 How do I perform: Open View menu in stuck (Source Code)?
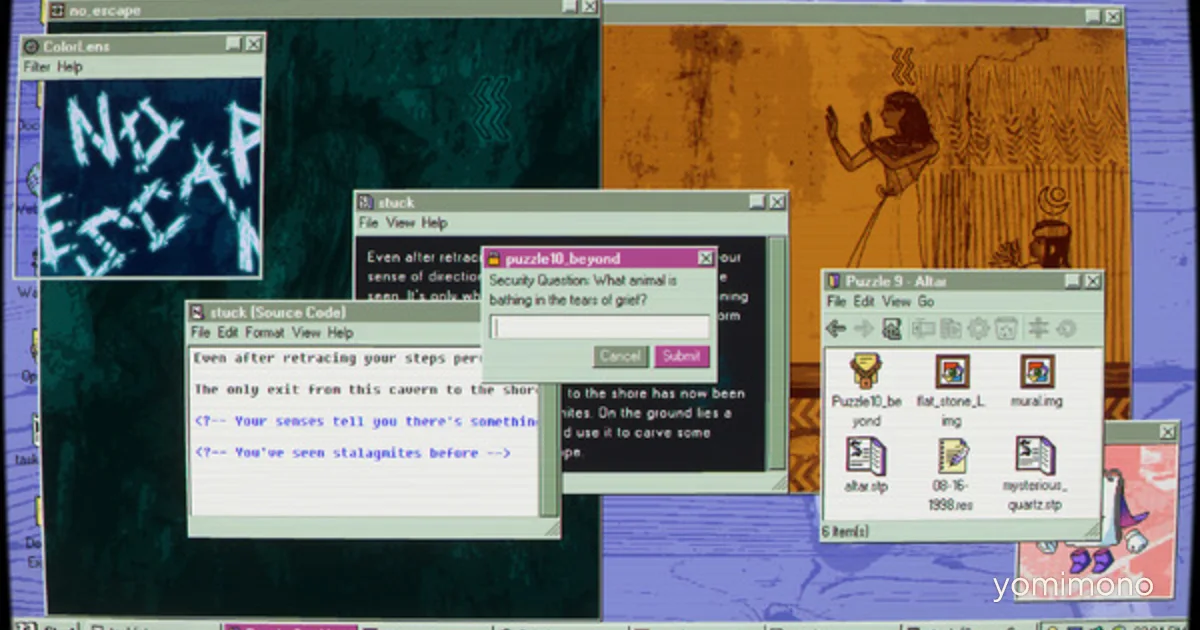(x=306, y=333)
